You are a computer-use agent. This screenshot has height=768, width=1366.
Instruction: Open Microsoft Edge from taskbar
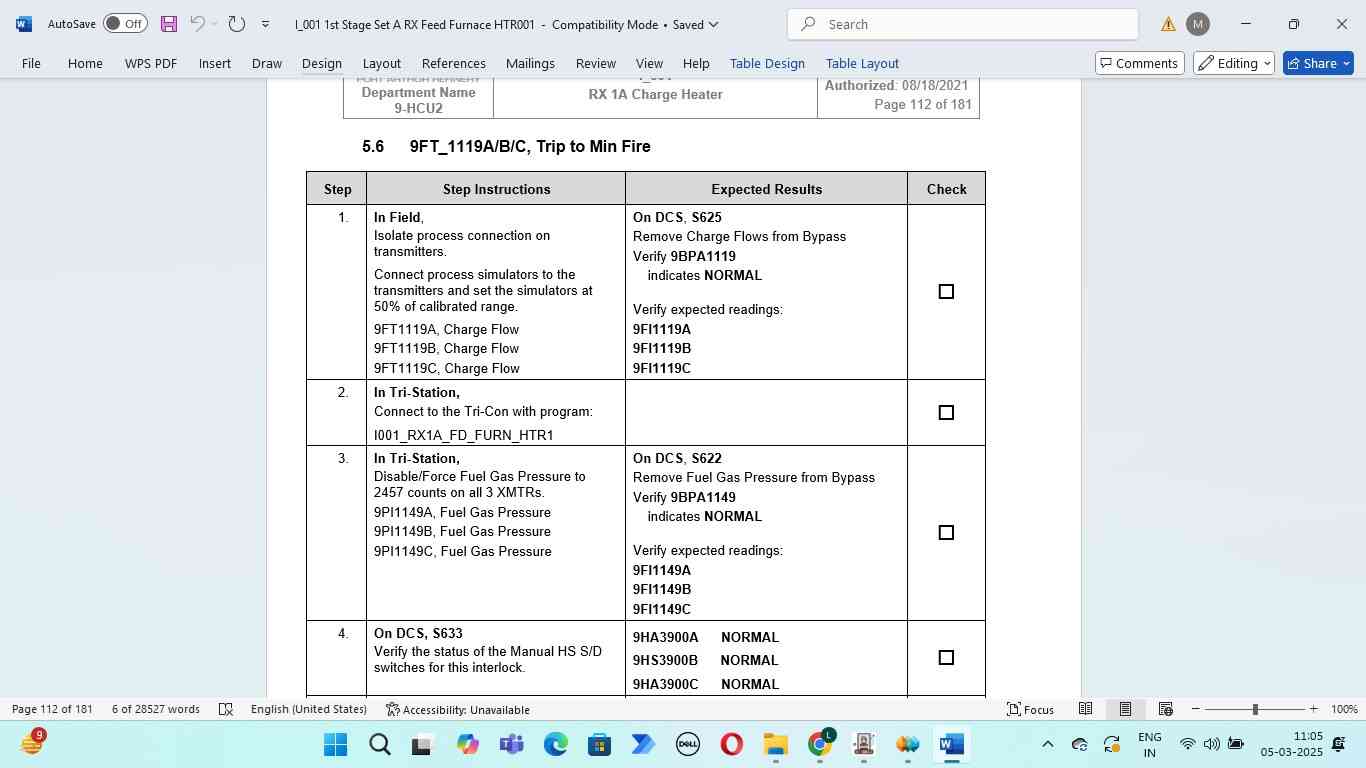[x=555, y=745]
